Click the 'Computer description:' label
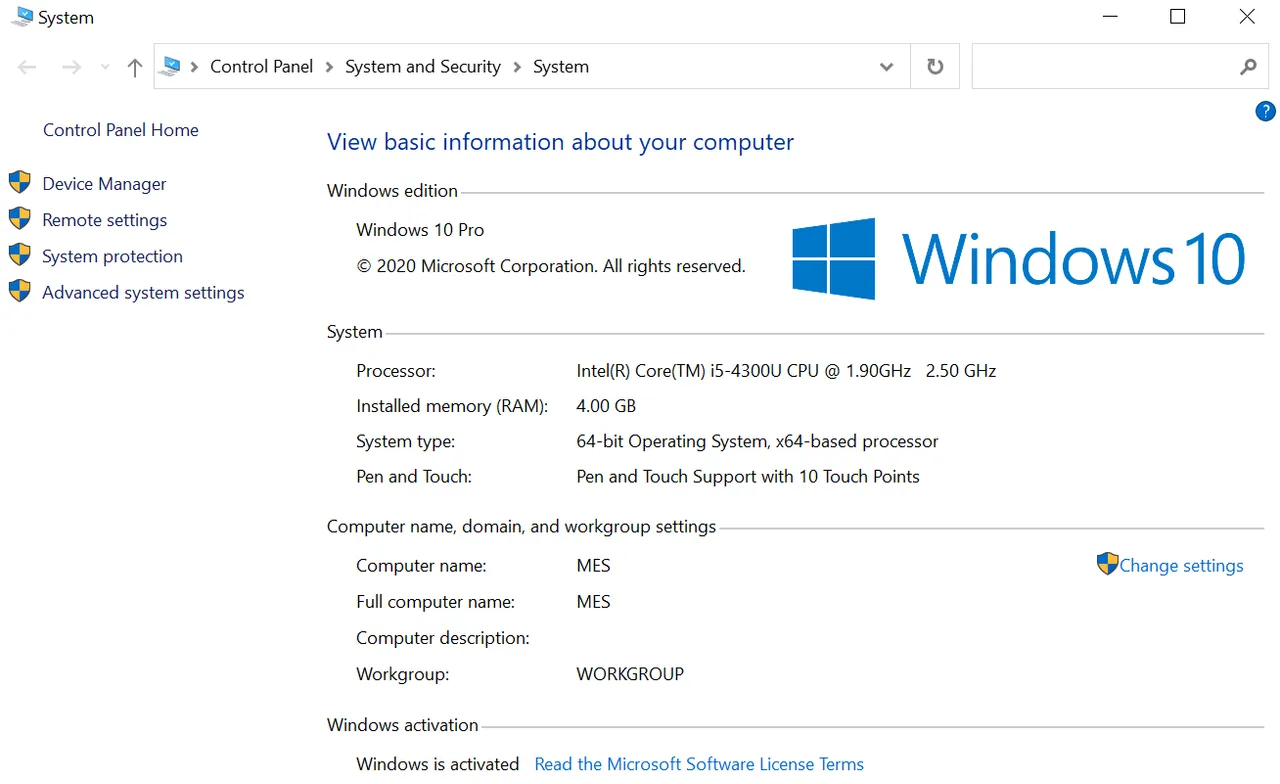Viewport: 1280px width, 784px height. coord(443,638)
